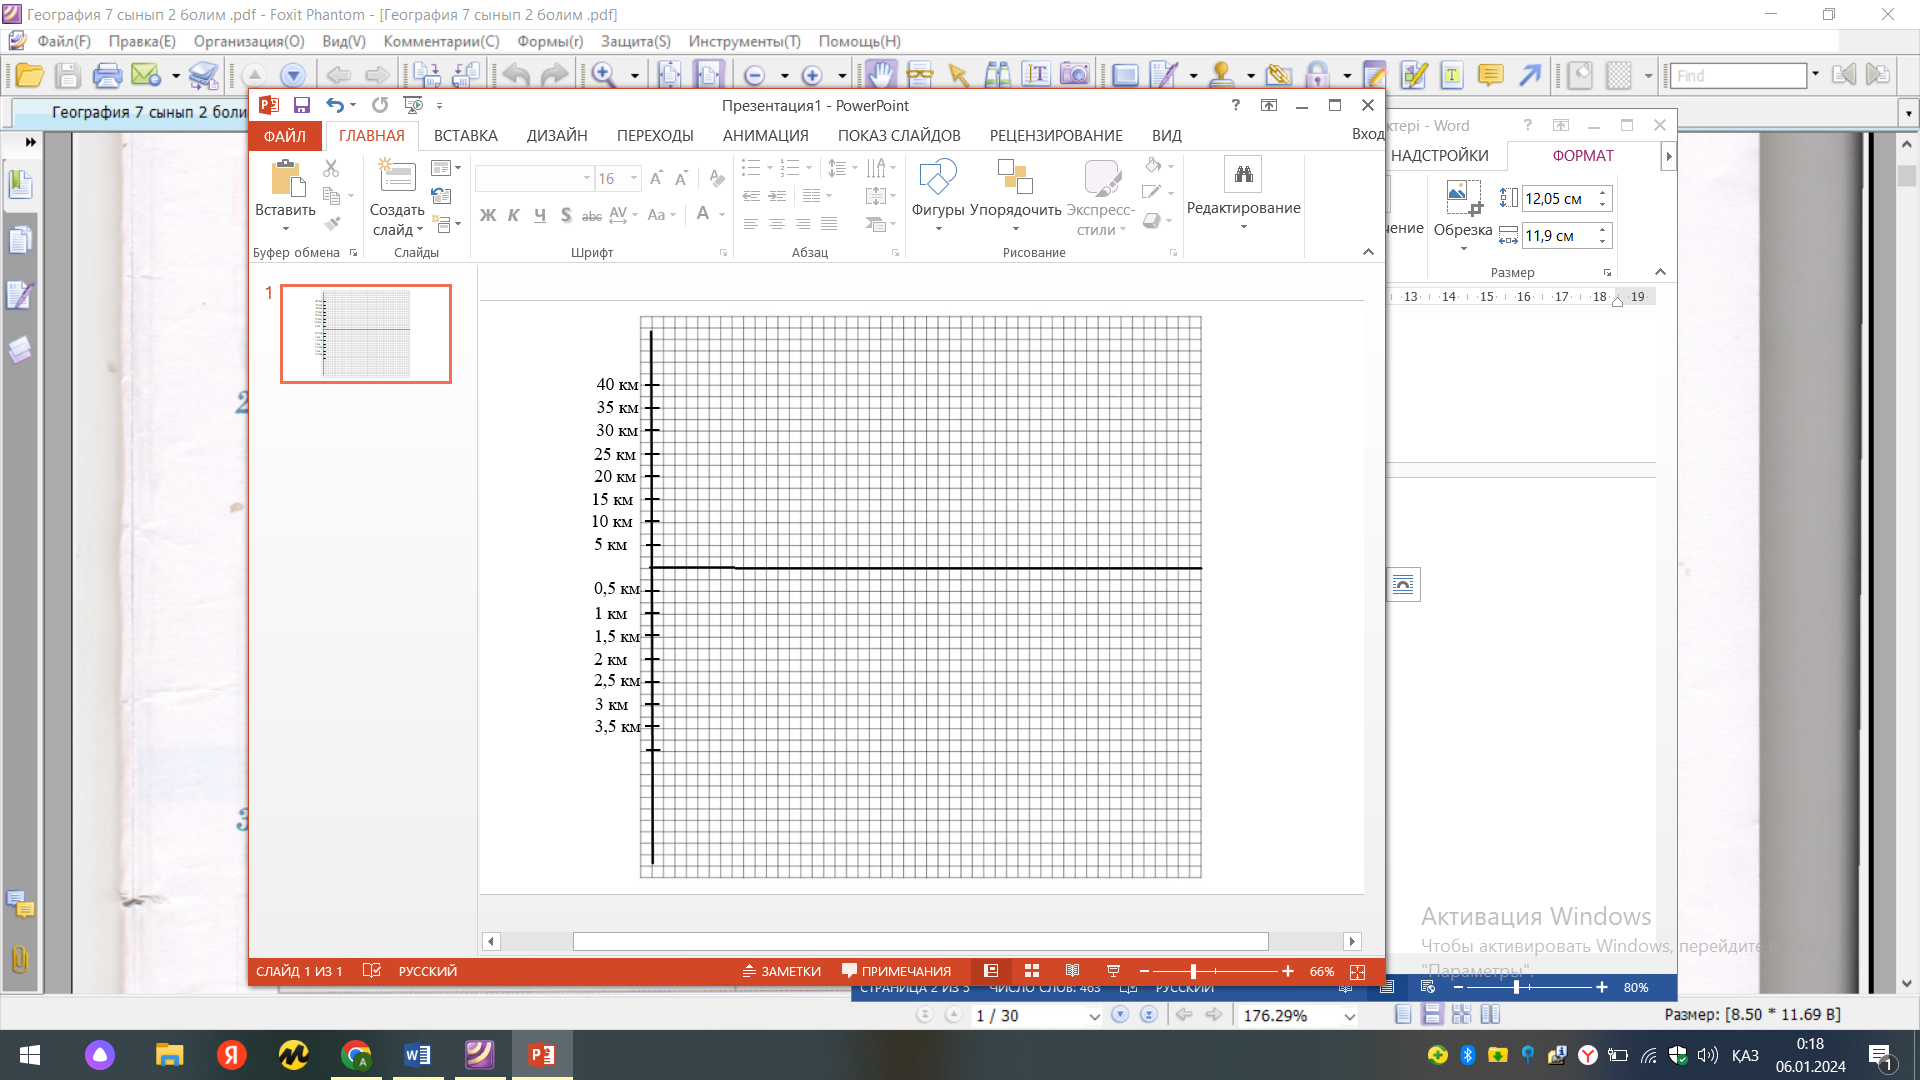The width and height of the screenshot is (1920, 1080).
Task: Open the font size dropdown
Action: click(634, 178)
